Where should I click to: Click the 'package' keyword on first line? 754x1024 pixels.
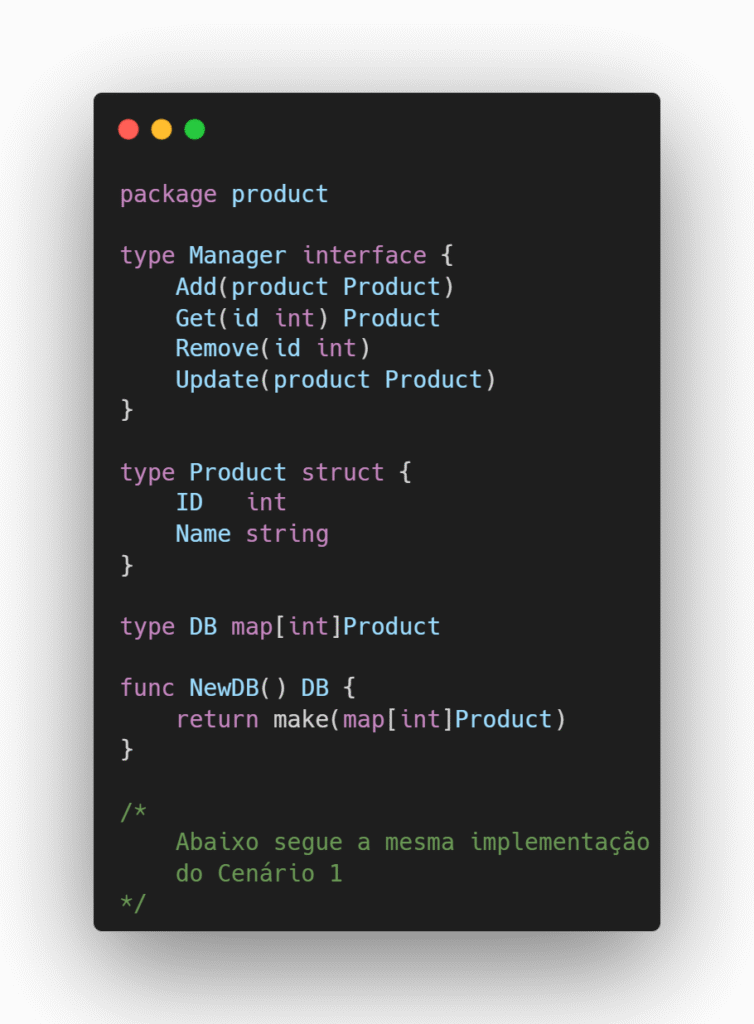168,194
